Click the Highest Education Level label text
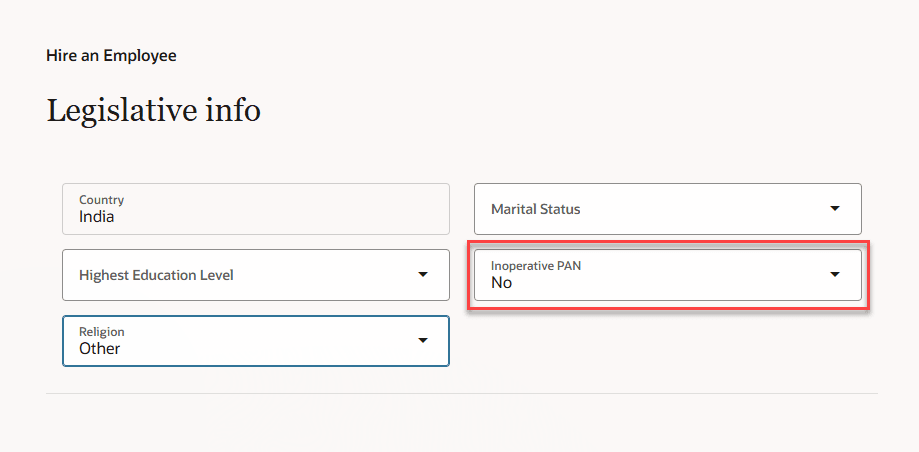919x452 pixels. (156, 274)
